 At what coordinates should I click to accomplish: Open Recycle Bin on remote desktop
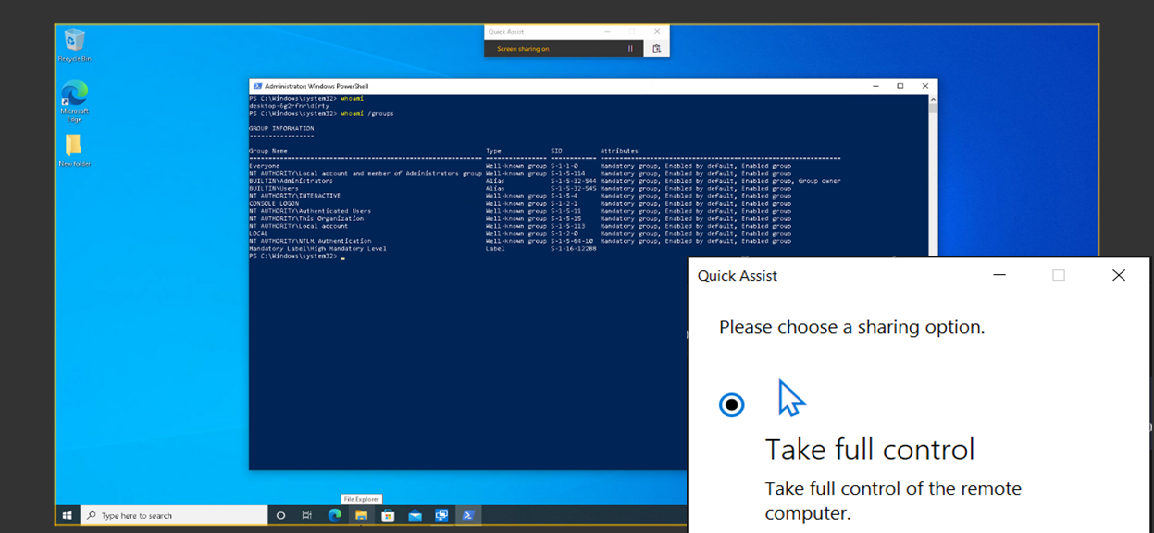pos(75,45)
